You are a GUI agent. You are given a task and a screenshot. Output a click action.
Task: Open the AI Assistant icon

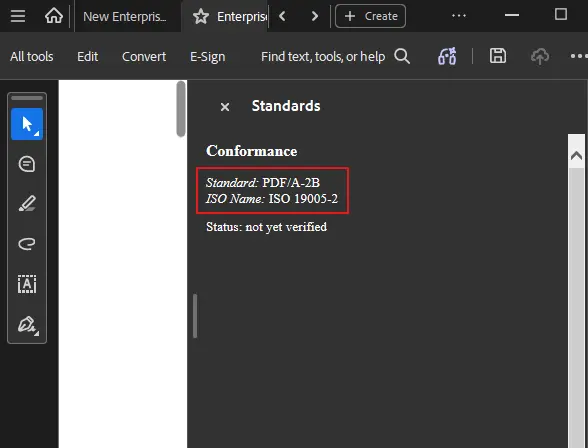pyautogui.click(x=447, y=56)
